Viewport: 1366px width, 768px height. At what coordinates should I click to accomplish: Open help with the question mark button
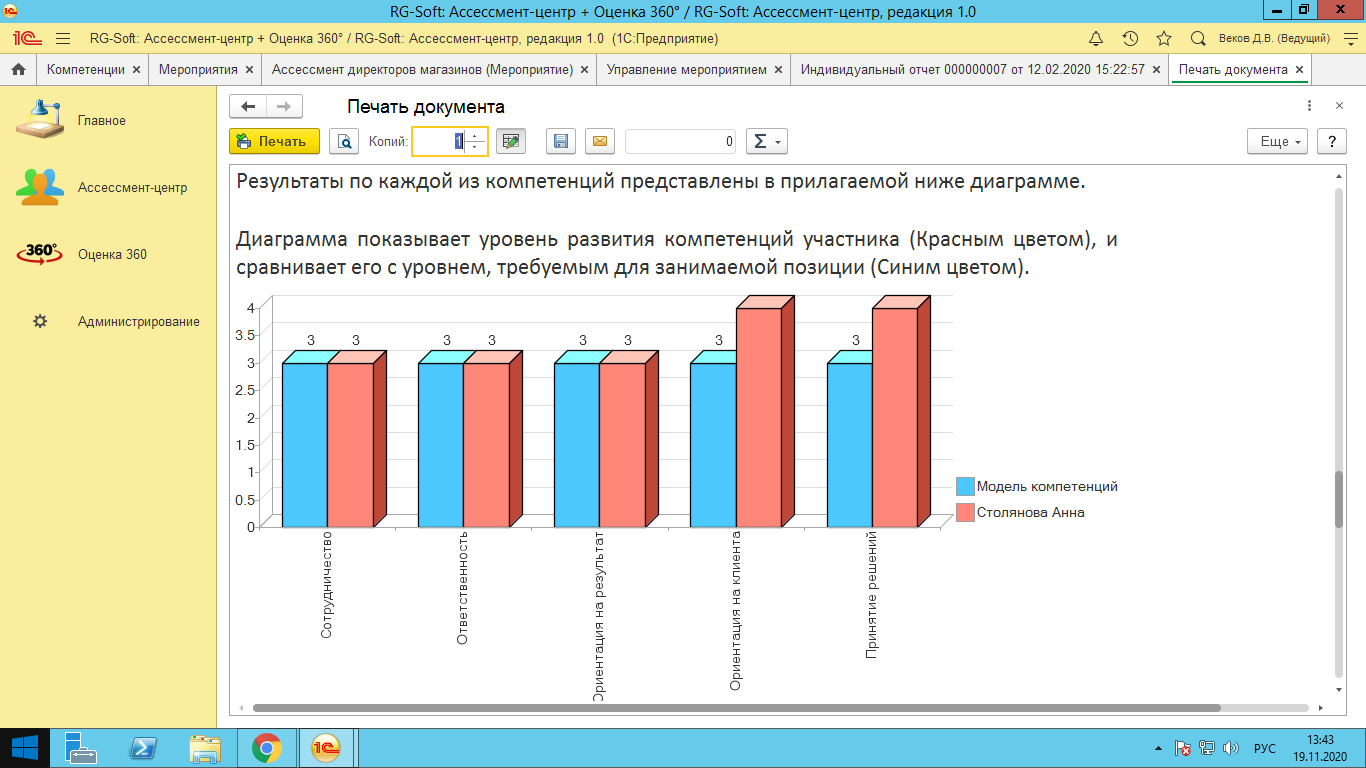click(1331, 141)
